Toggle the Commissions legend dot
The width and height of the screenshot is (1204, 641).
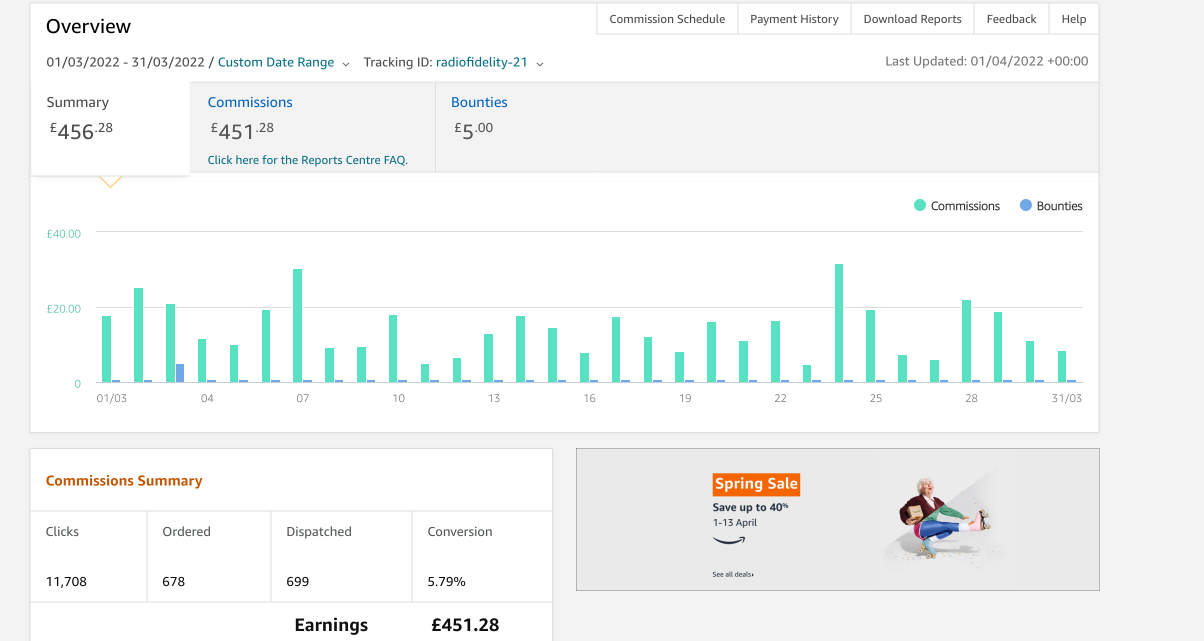coord(920,205)
